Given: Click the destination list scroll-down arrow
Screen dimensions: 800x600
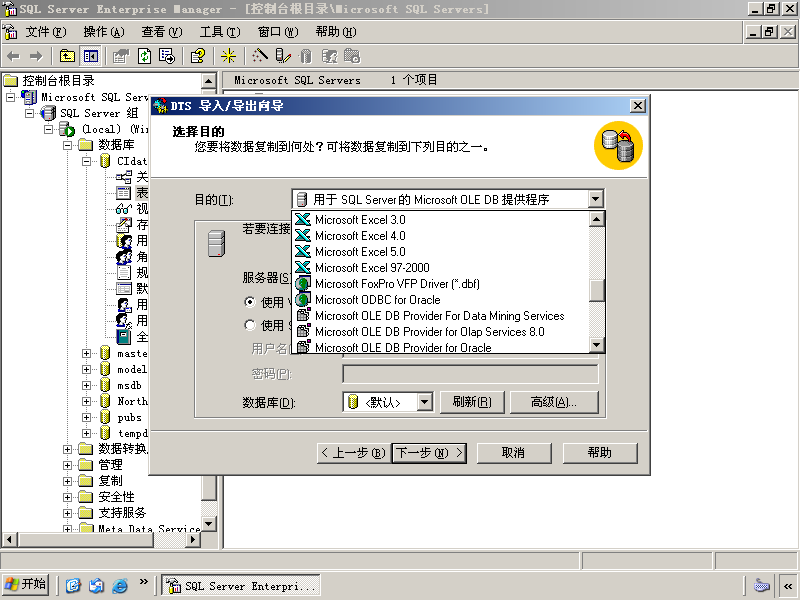Looking at the screenshot, I should coord(596,345).
